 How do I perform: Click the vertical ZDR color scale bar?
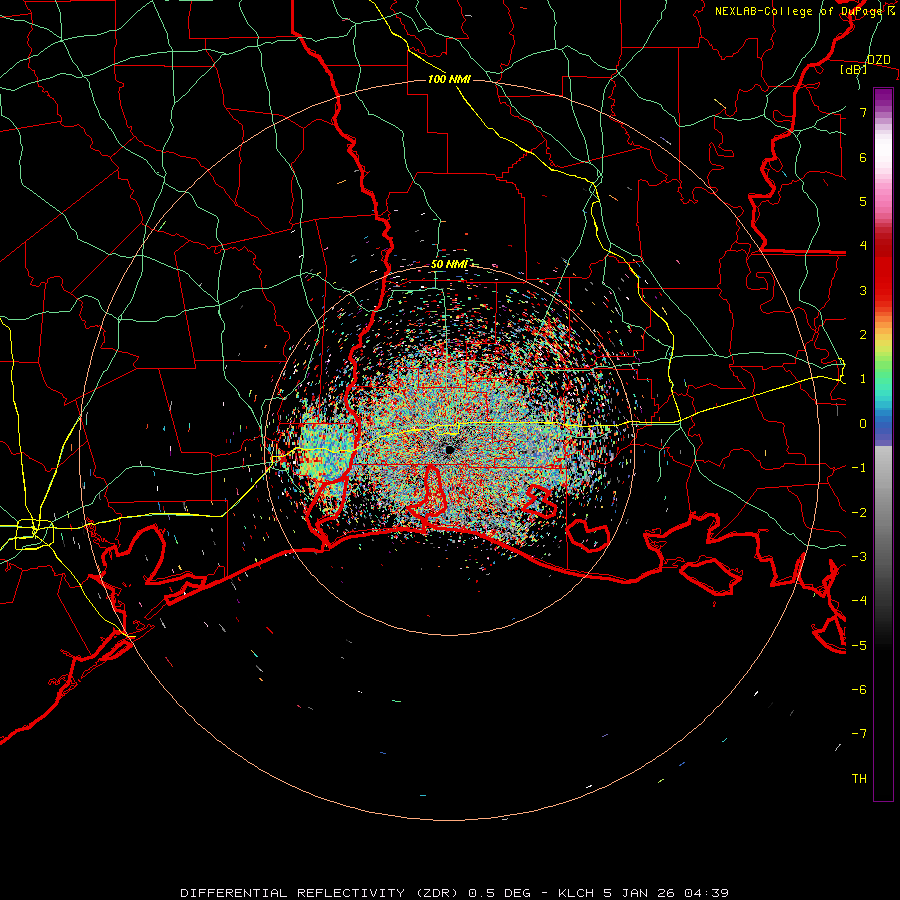tap(883, 444)
